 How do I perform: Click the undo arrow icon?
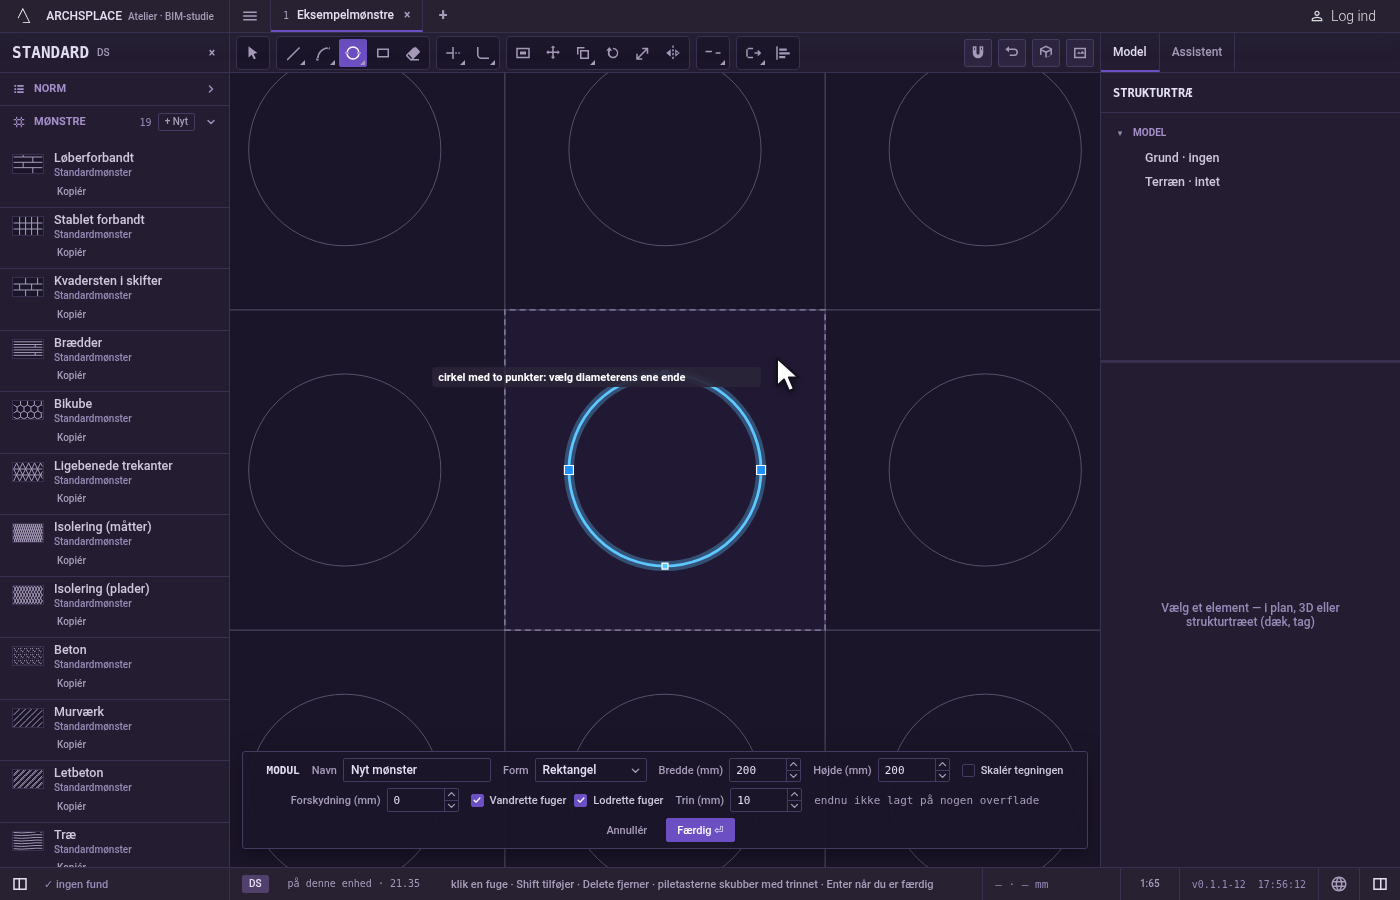point(1012,53)
